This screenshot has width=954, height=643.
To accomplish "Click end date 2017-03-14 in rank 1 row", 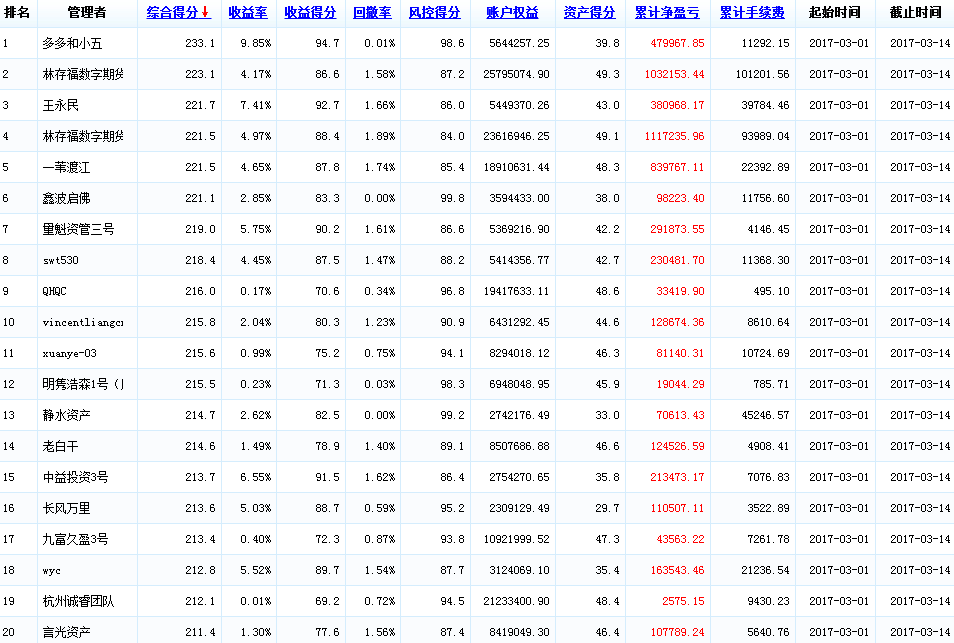I will click(919, 43).
